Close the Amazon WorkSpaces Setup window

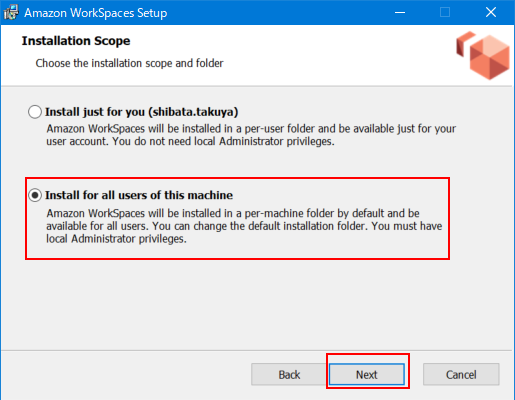coord(491,13)
